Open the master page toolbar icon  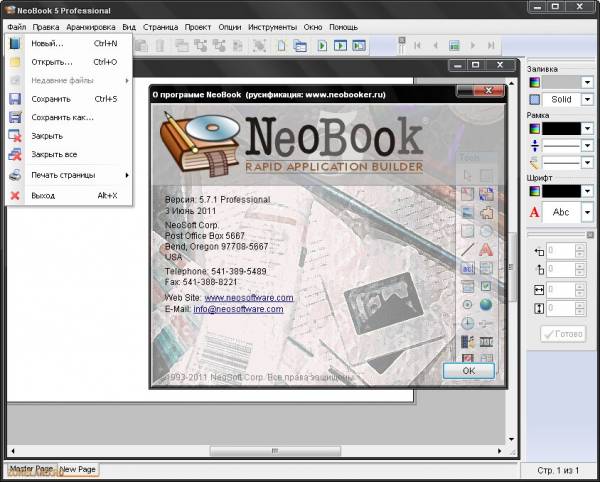tap(300, 46)
